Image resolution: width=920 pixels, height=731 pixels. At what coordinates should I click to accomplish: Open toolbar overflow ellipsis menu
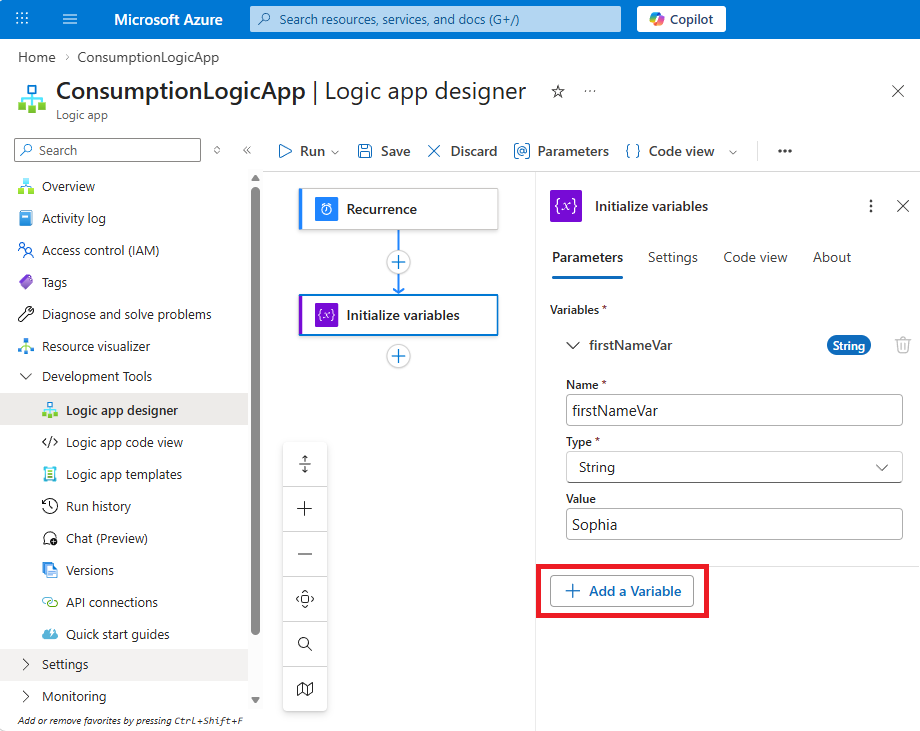click(784, 151)
